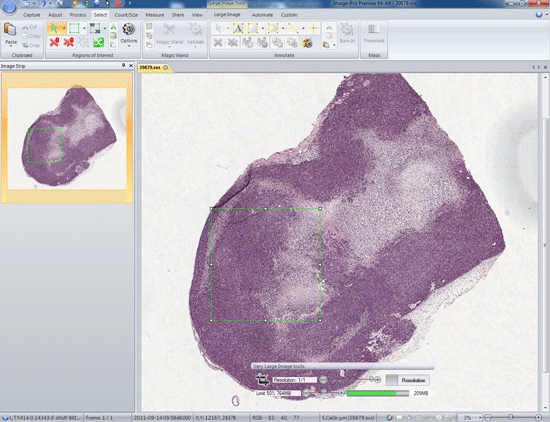Expand the Options dropdown arrow
Screen dimensions: 550x422
tap(129, 46)
